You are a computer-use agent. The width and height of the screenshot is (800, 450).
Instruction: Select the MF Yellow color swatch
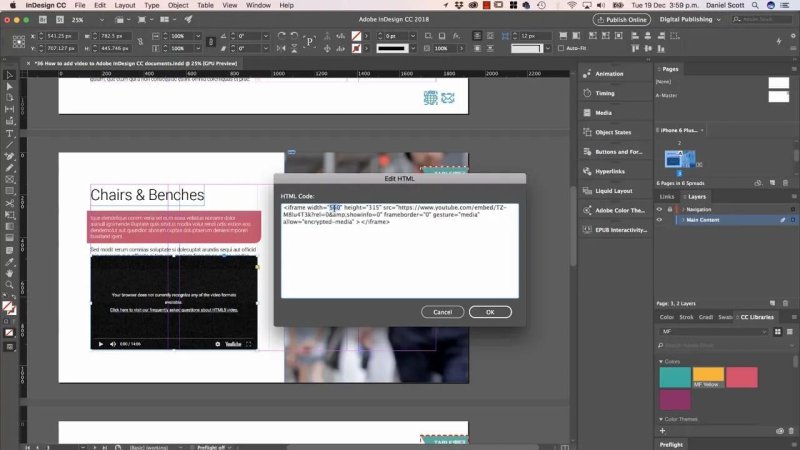[x=708, y=378]
